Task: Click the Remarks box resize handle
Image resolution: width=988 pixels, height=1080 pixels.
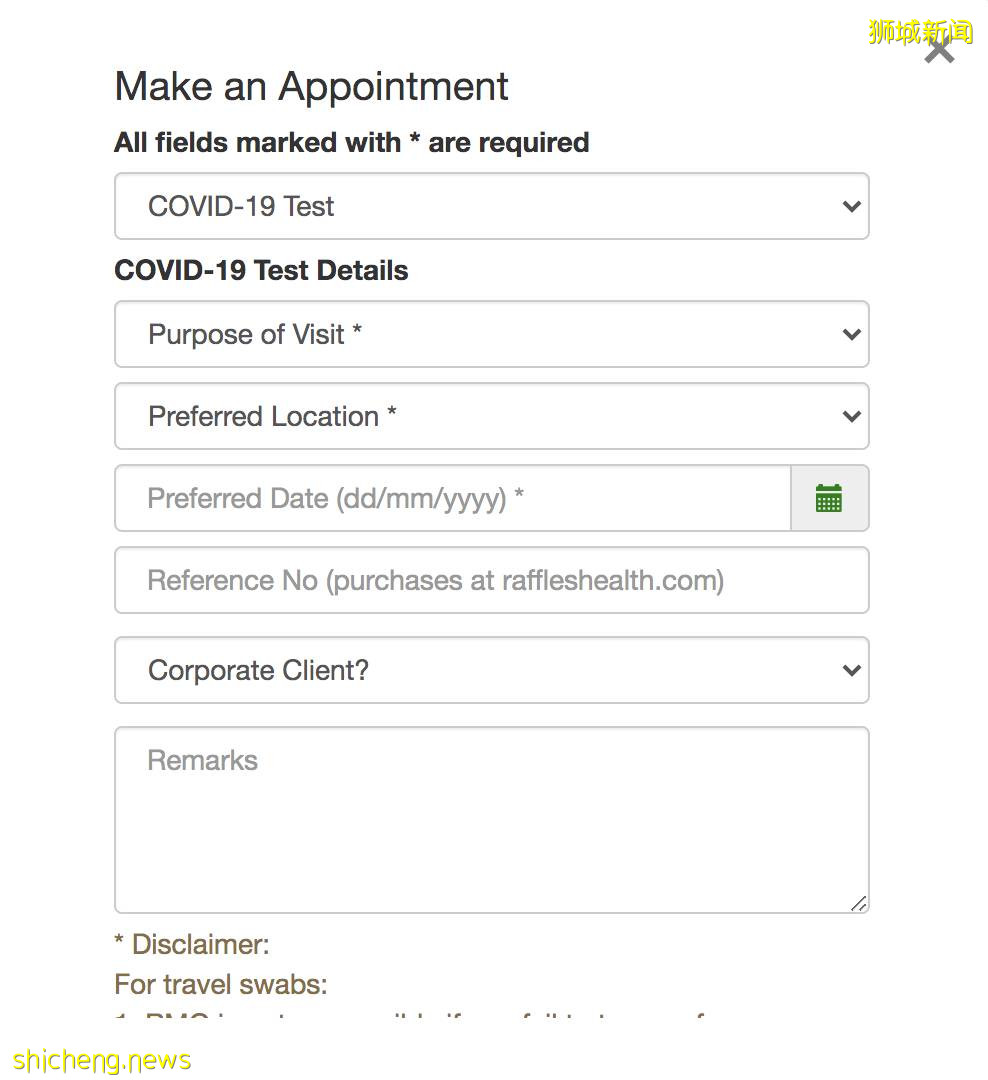Action: click(x=859, y=904)
